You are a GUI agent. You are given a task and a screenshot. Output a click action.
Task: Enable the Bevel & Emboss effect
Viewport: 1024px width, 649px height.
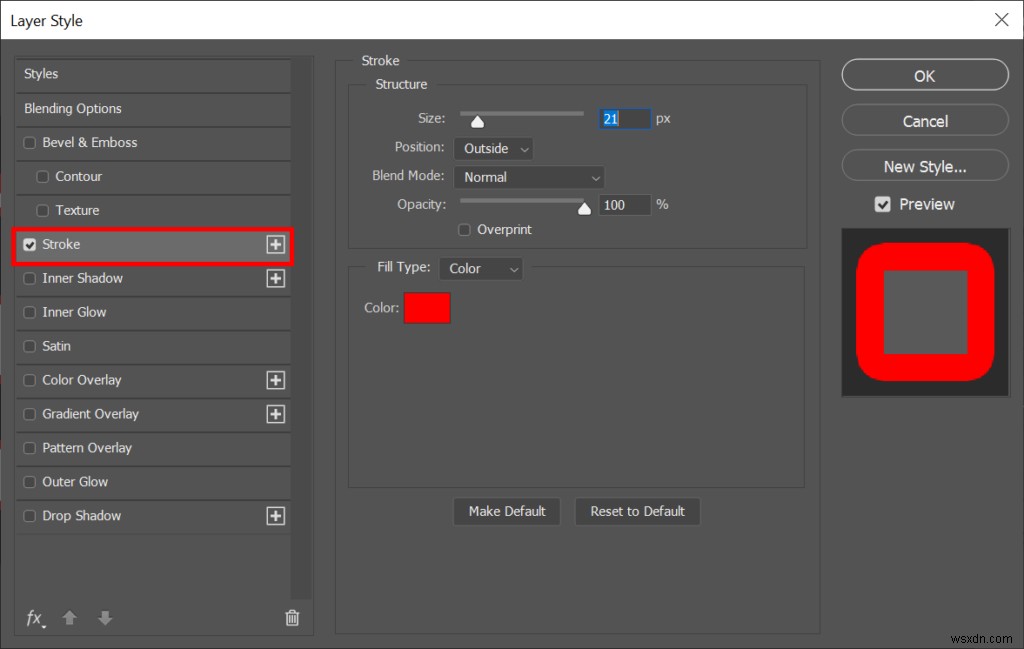pos(29,142)
